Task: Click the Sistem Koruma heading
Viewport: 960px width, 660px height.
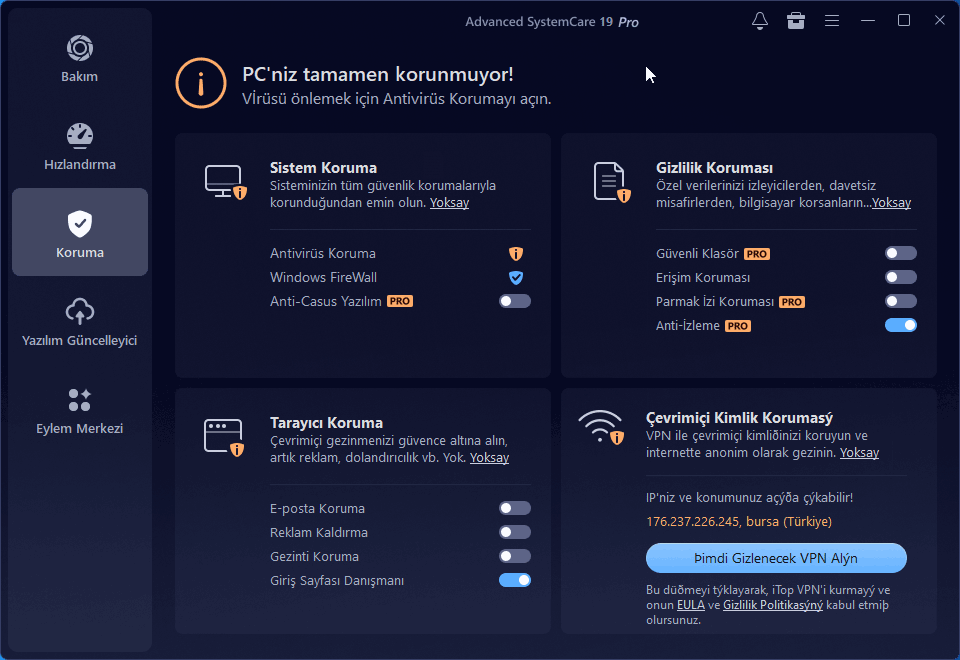Action: 323,168
